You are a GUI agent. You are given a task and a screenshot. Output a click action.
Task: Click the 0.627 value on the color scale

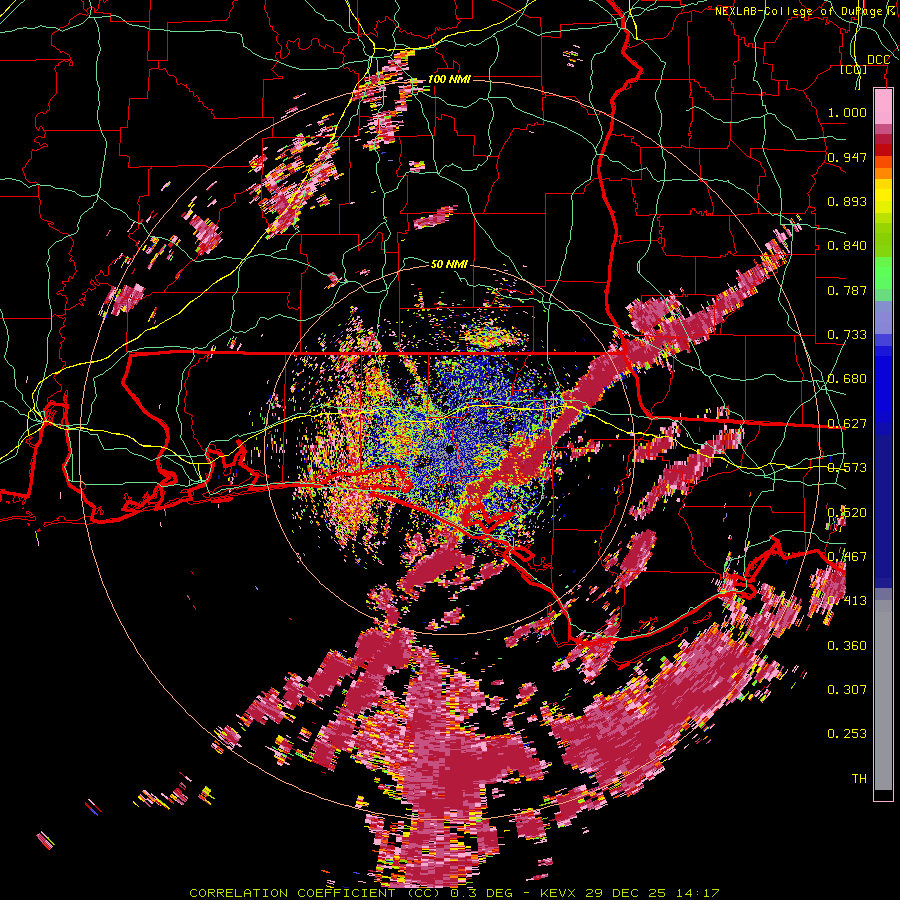(847, 424)
